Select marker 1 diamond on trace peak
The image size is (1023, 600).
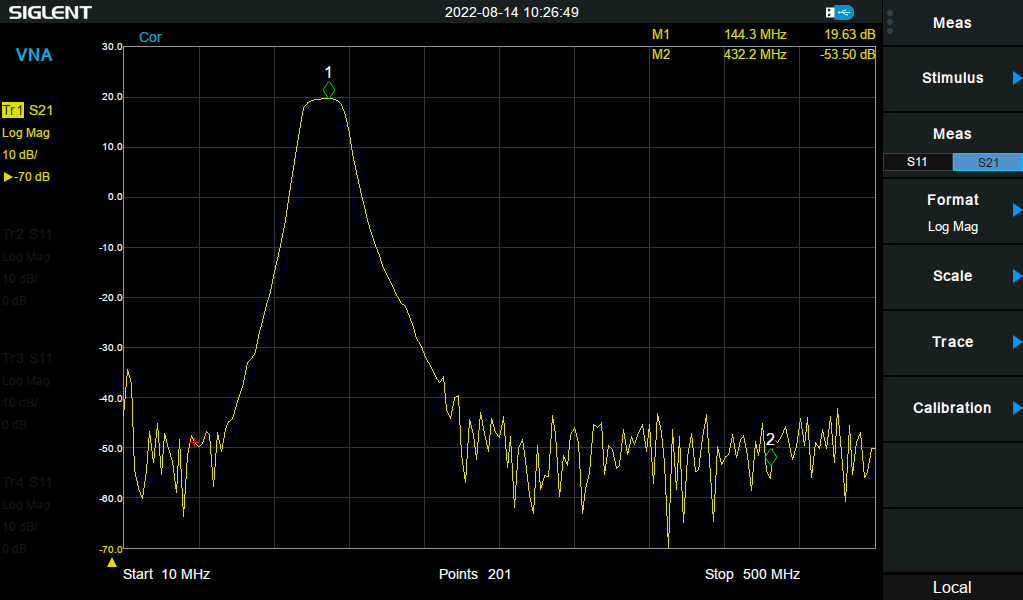[329, 90]
